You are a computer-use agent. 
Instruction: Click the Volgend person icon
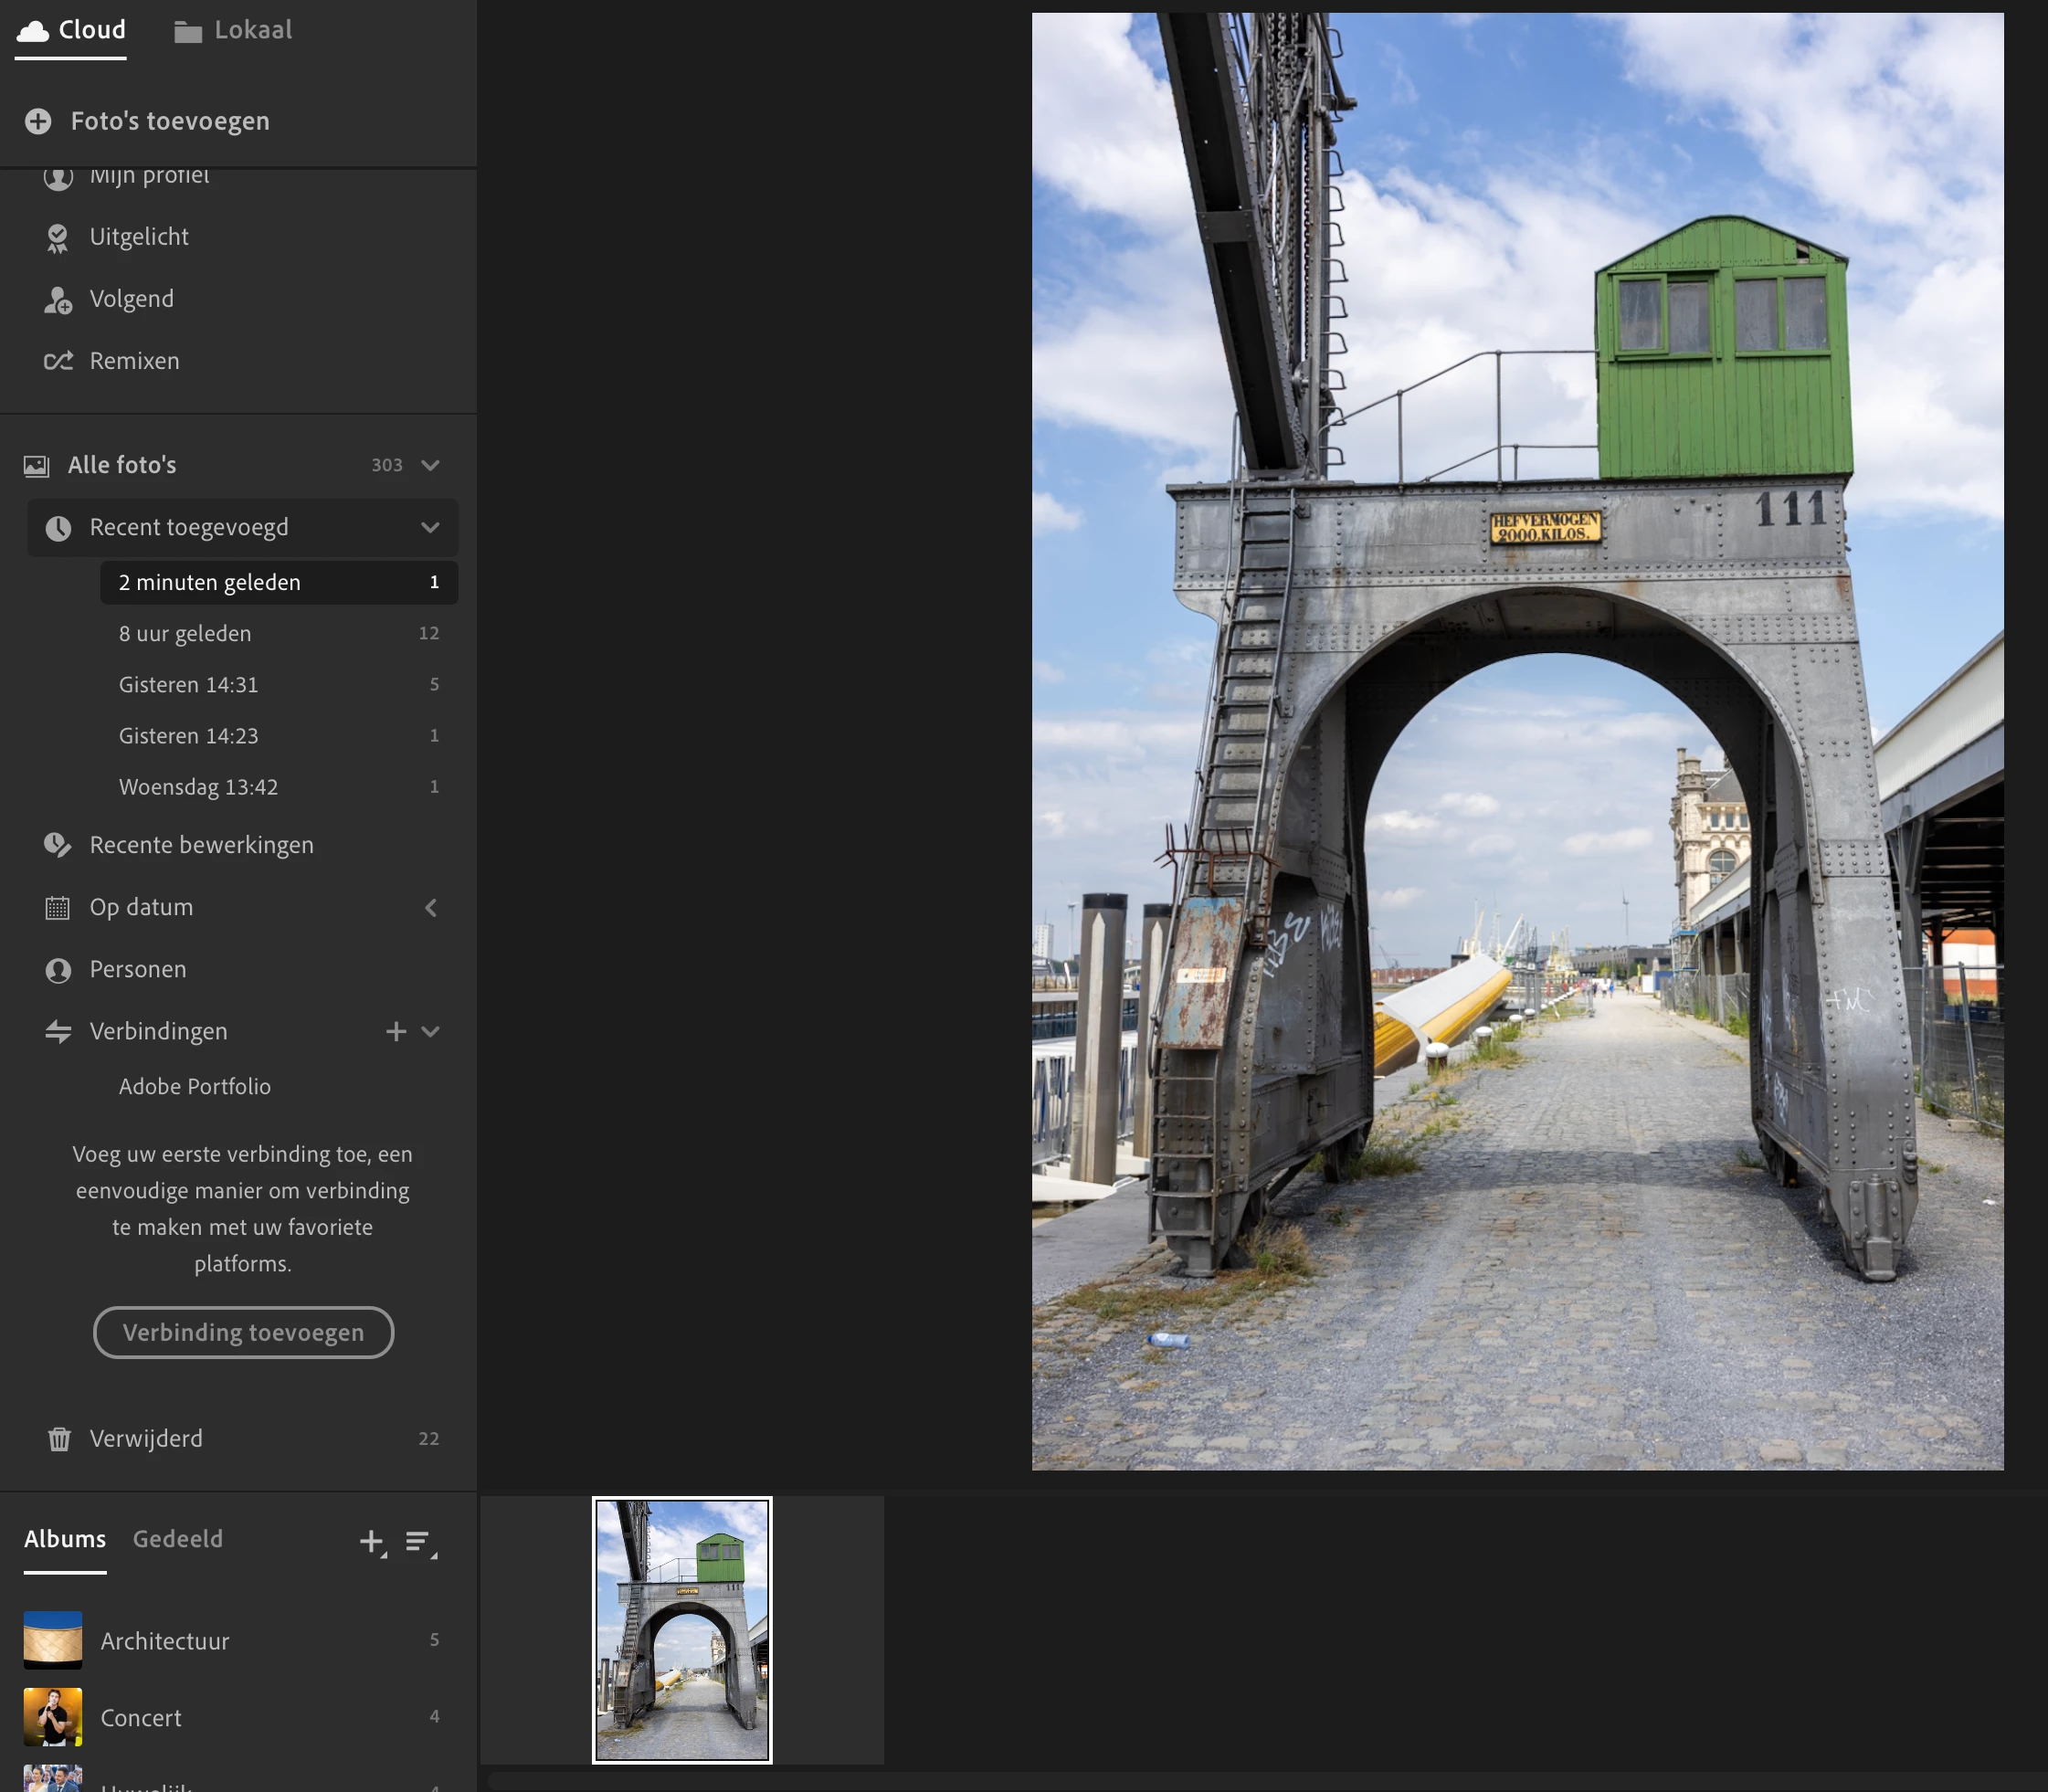(x=58, y=300)
